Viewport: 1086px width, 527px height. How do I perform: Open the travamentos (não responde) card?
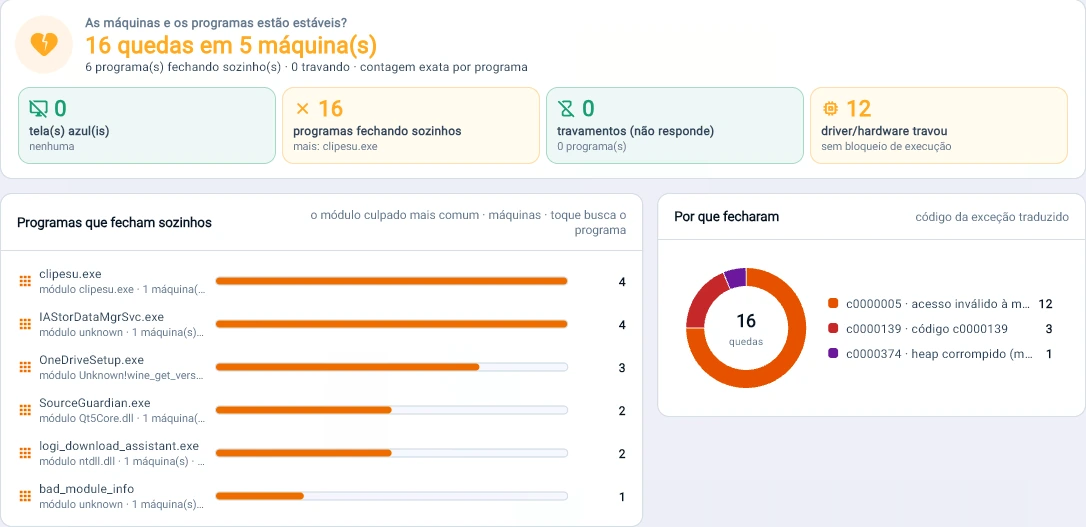(675, 125)
